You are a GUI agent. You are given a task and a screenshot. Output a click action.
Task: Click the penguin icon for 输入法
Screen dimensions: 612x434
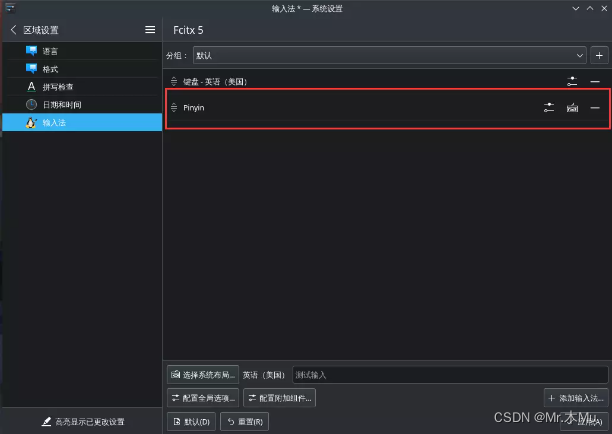point(31,123)
